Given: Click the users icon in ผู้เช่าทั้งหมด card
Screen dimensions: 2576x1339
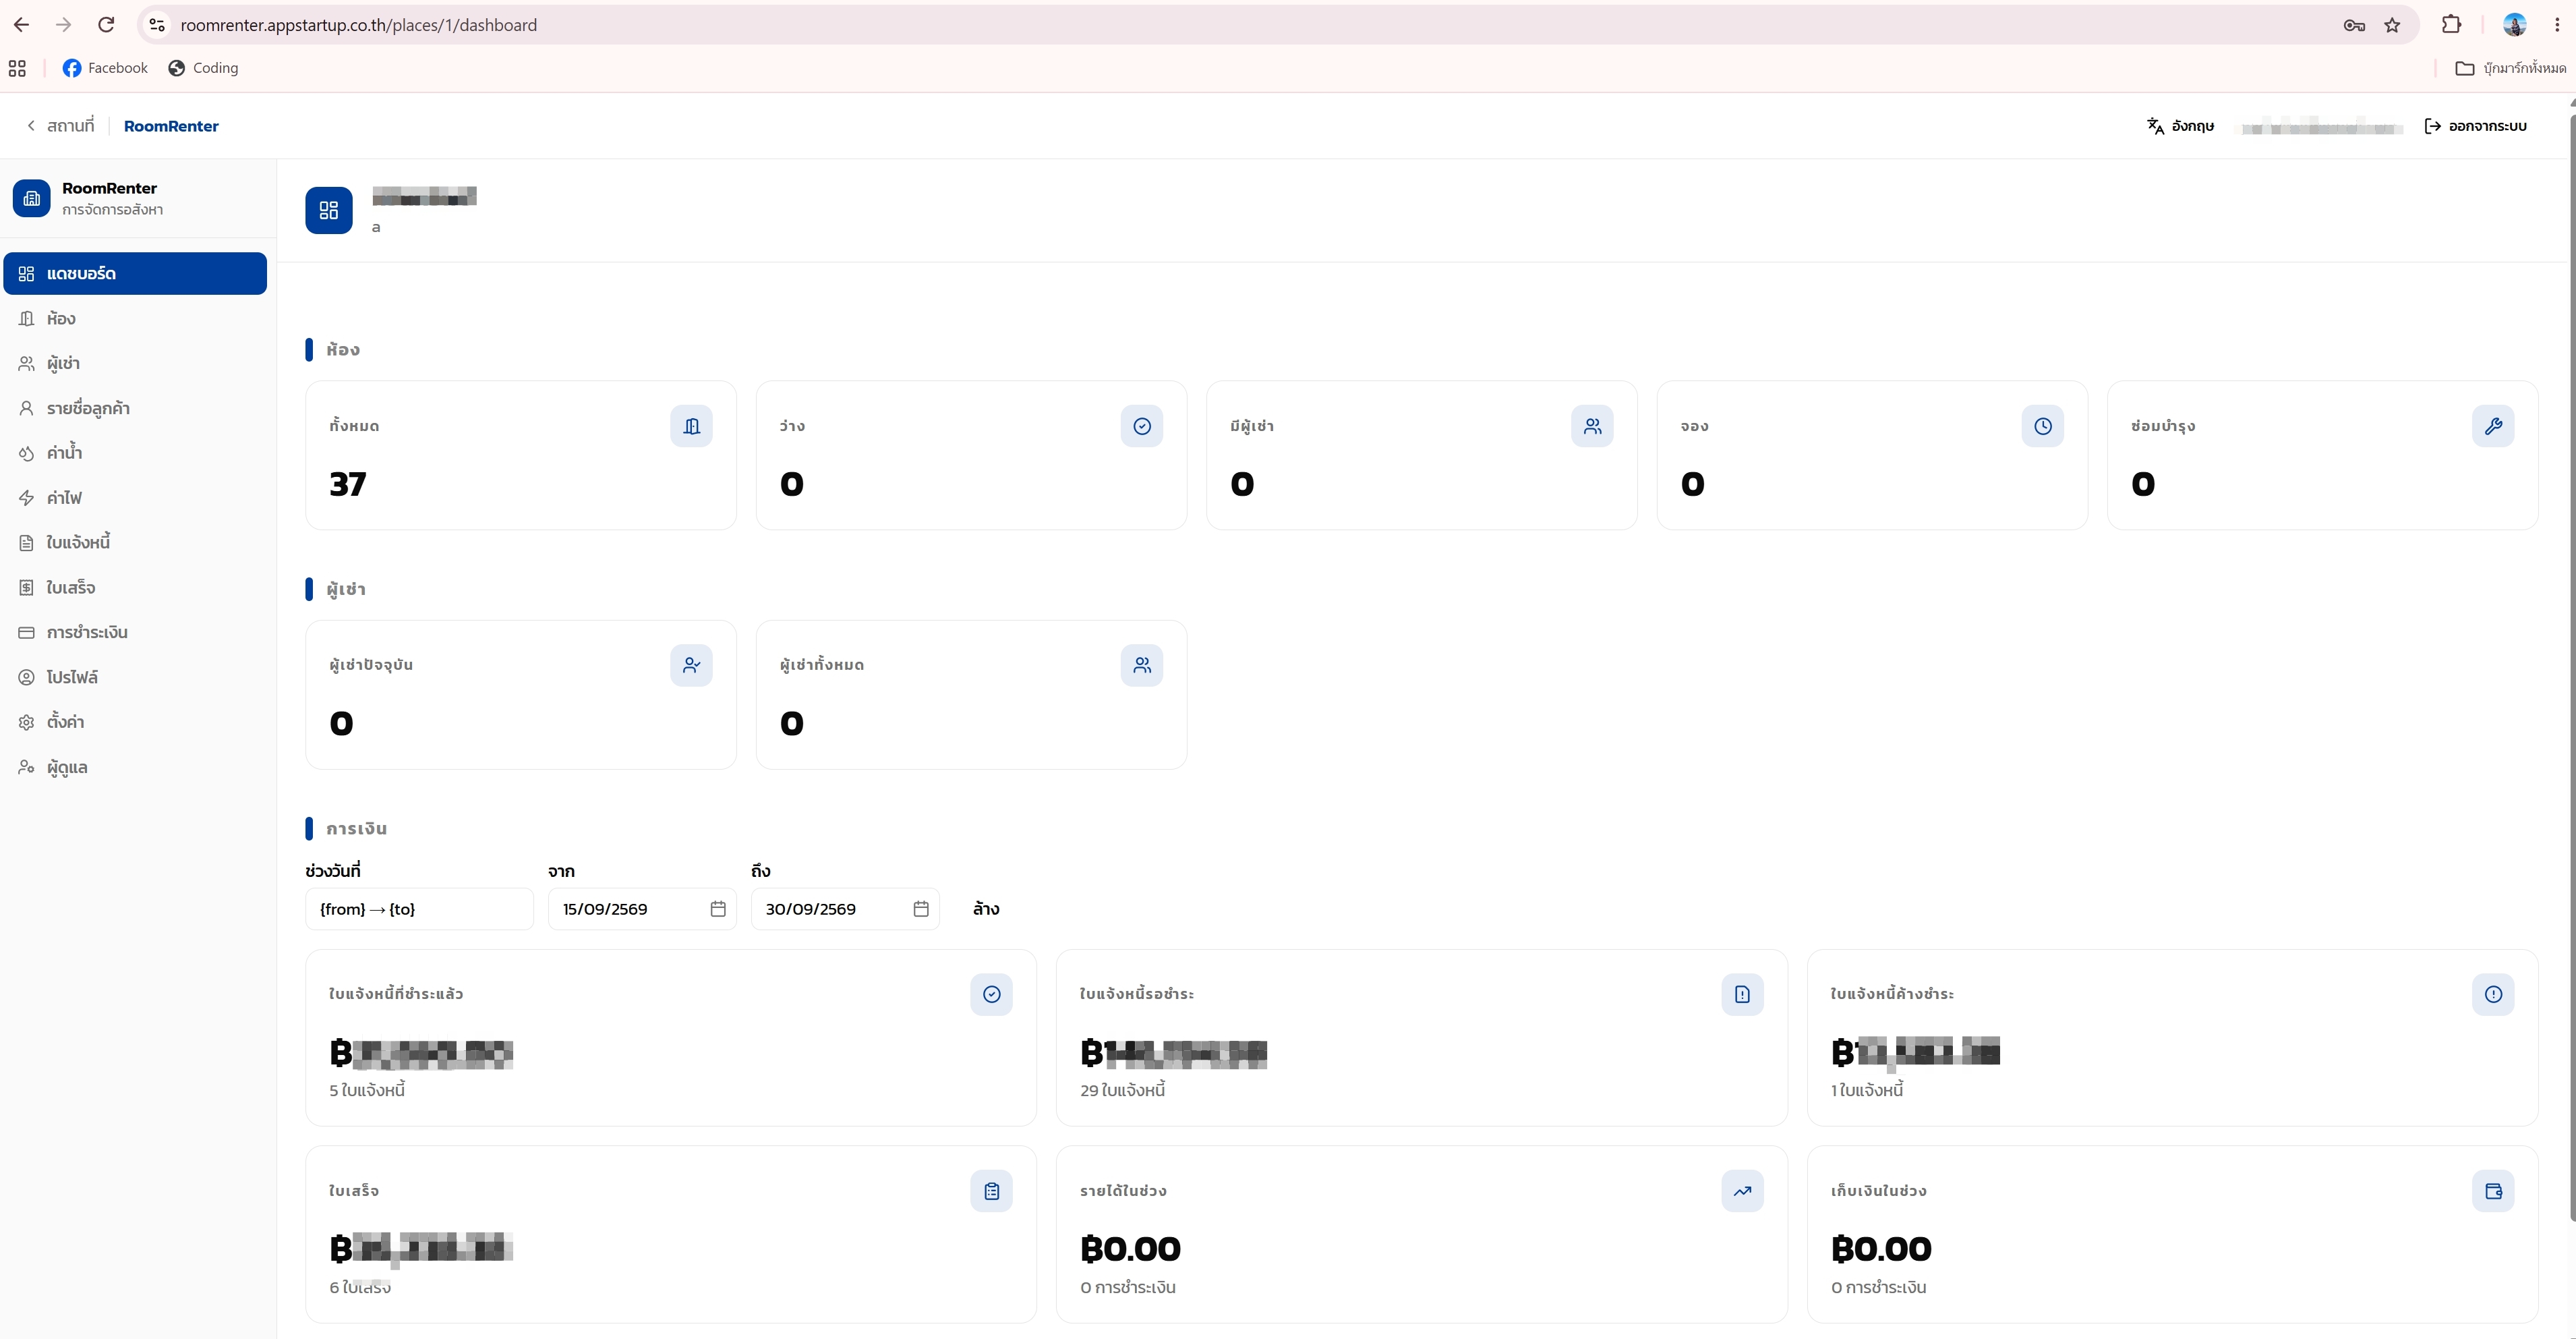Looking at the screenshot, I should [1142, 665].
